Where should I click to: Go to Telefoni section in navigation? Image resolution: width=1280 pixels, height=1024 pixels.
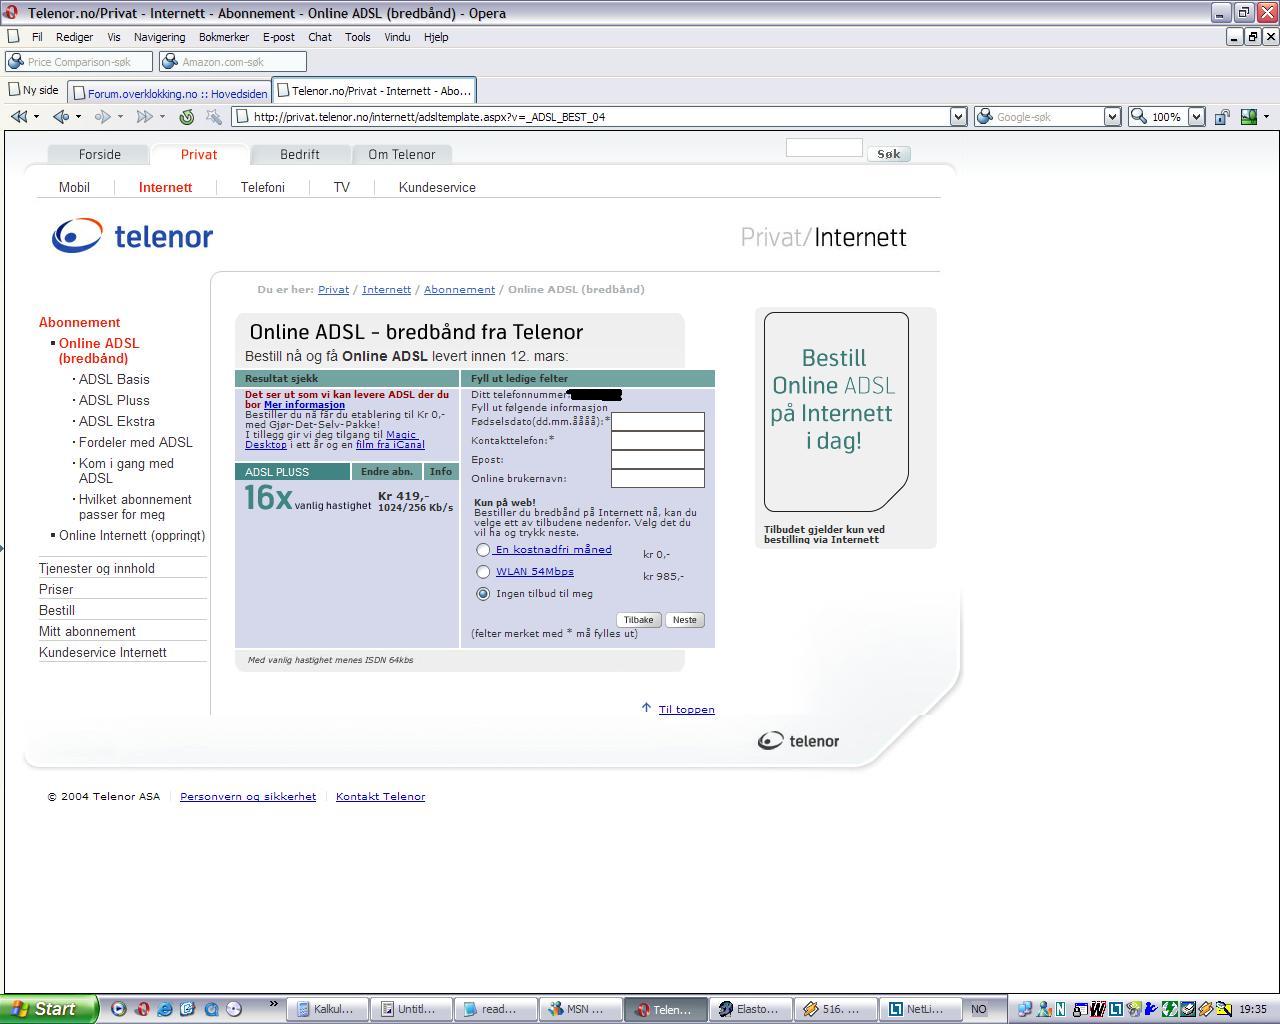tap(263, 187)
